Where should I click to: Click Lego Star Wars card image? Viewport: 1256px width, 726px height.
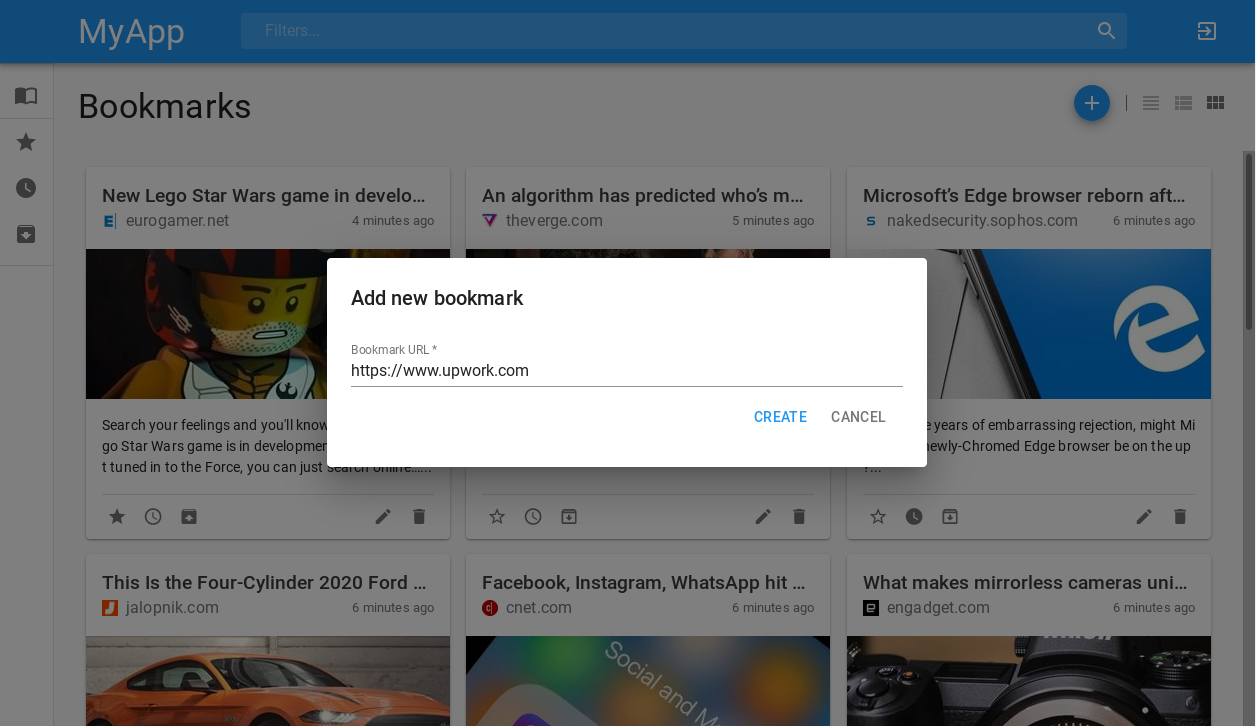pos(206,324)
